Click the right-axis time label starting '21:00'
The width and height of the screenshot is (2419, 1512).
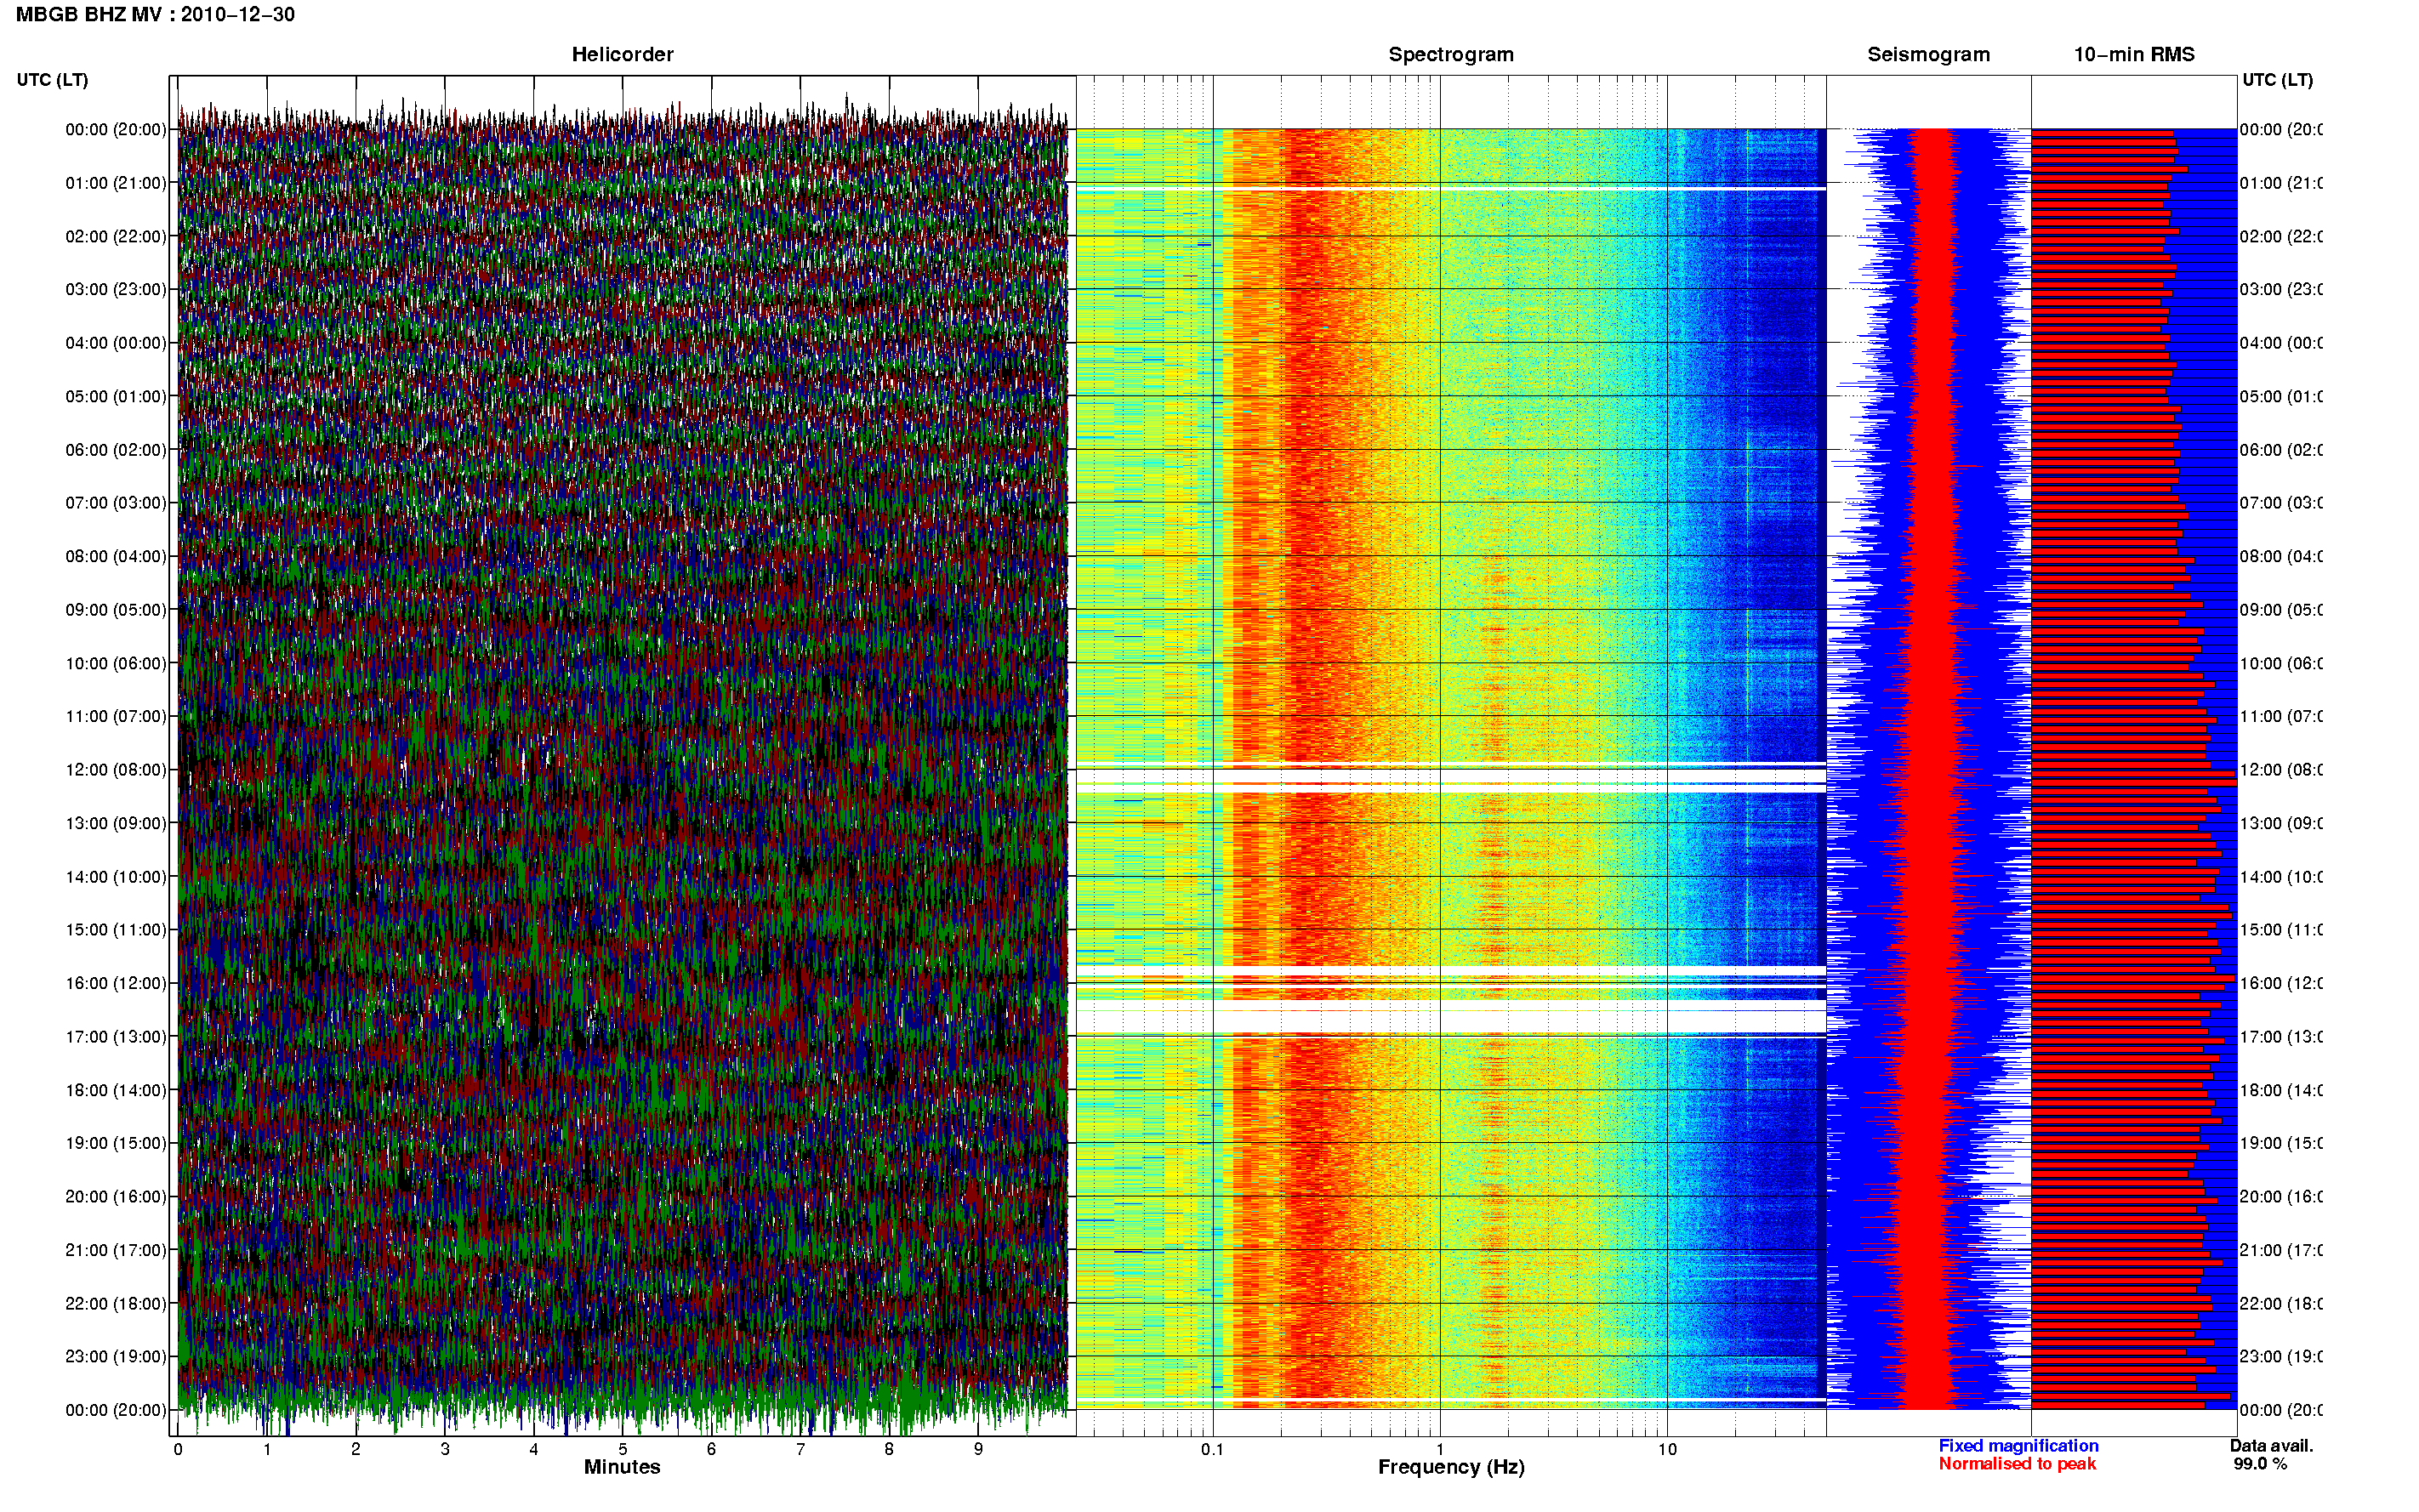click(x=2281, y=1250)
